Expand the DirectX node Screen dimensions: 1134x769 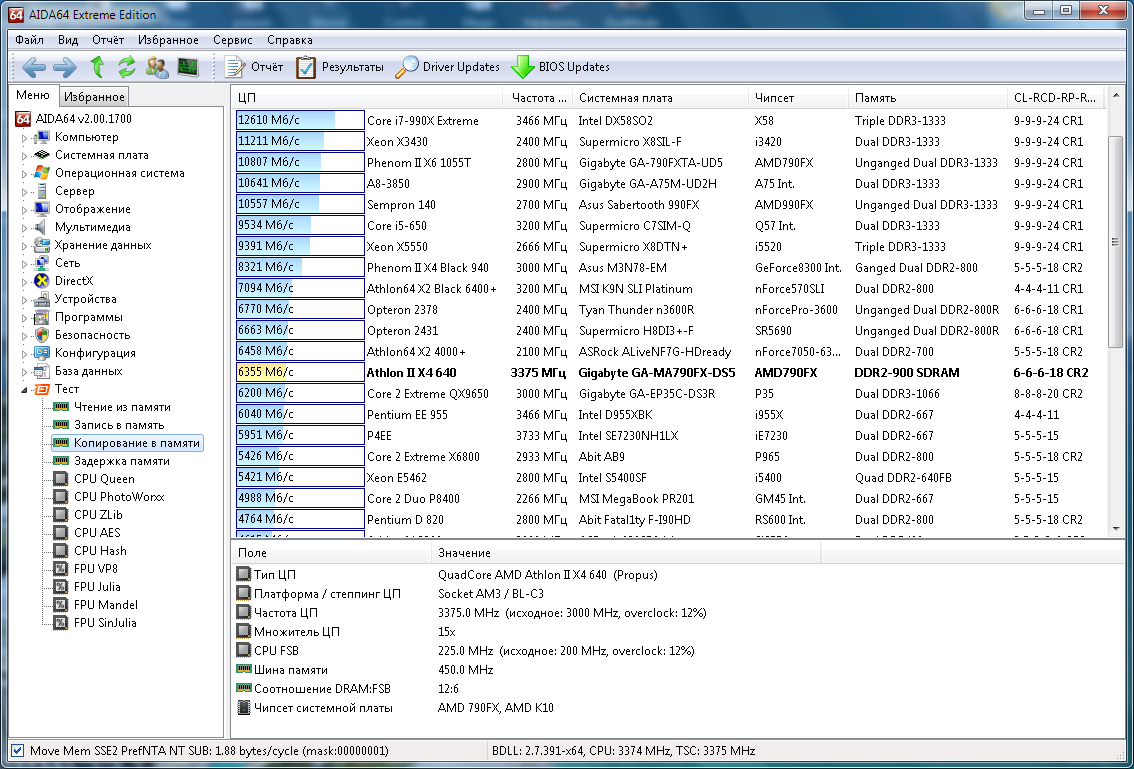click(25, 281)
